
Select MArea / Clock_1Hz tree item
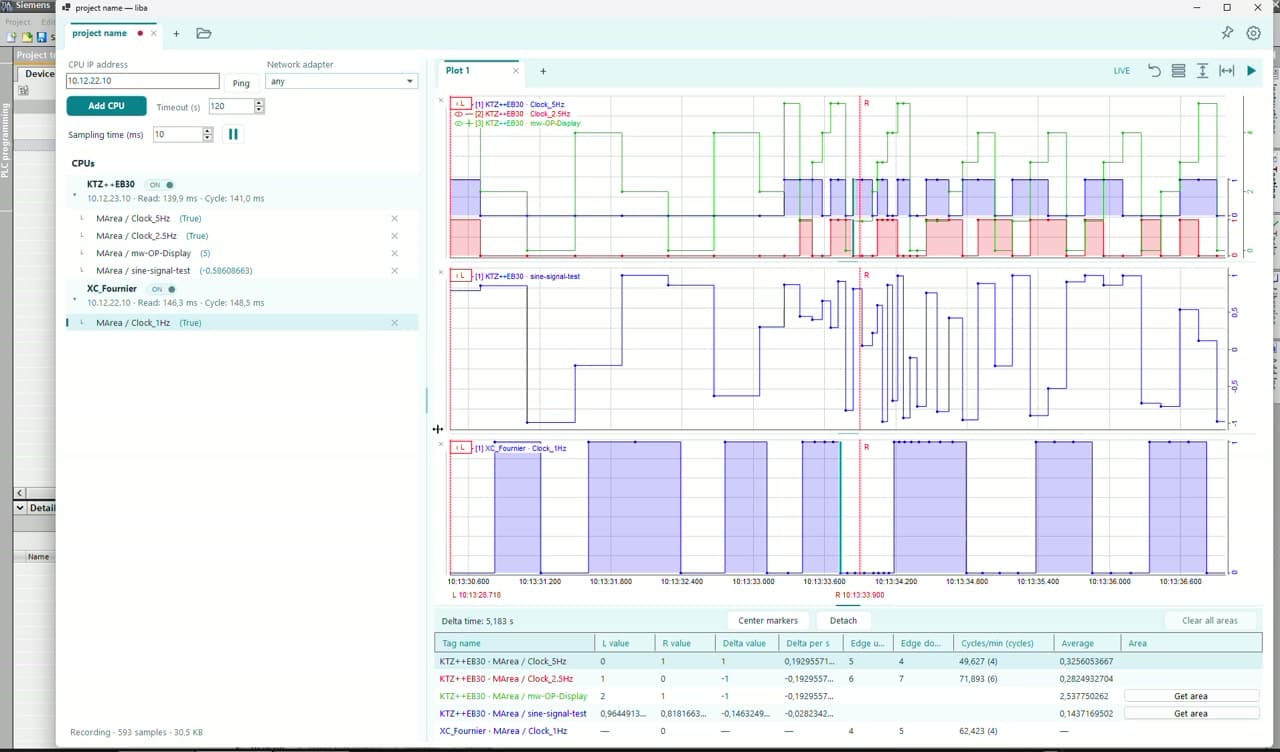pos(242,323)
